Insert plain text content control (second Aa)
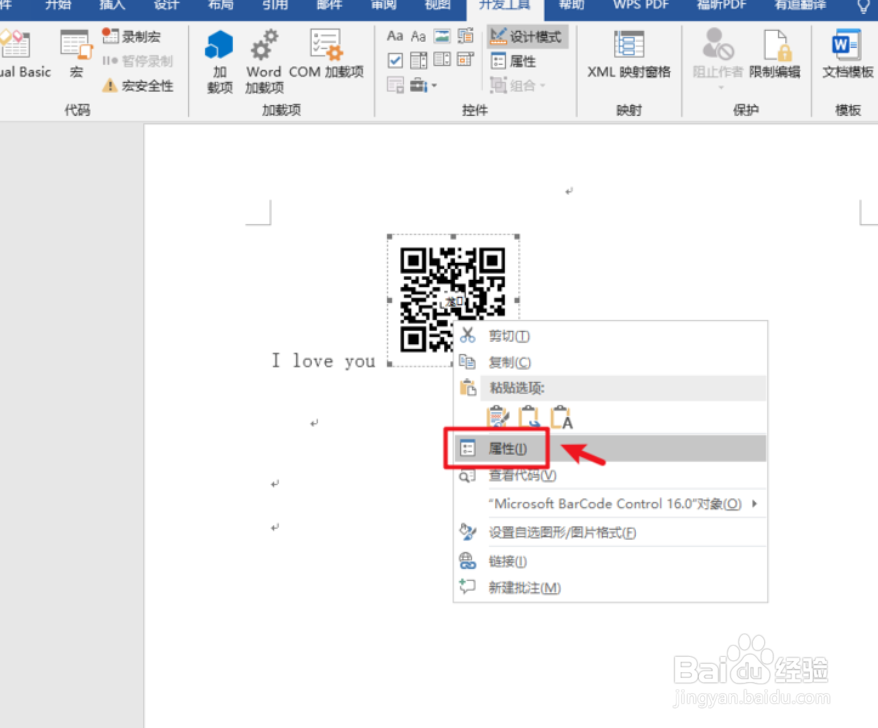Viewport: 878px width, 728px height. (418, 36)
